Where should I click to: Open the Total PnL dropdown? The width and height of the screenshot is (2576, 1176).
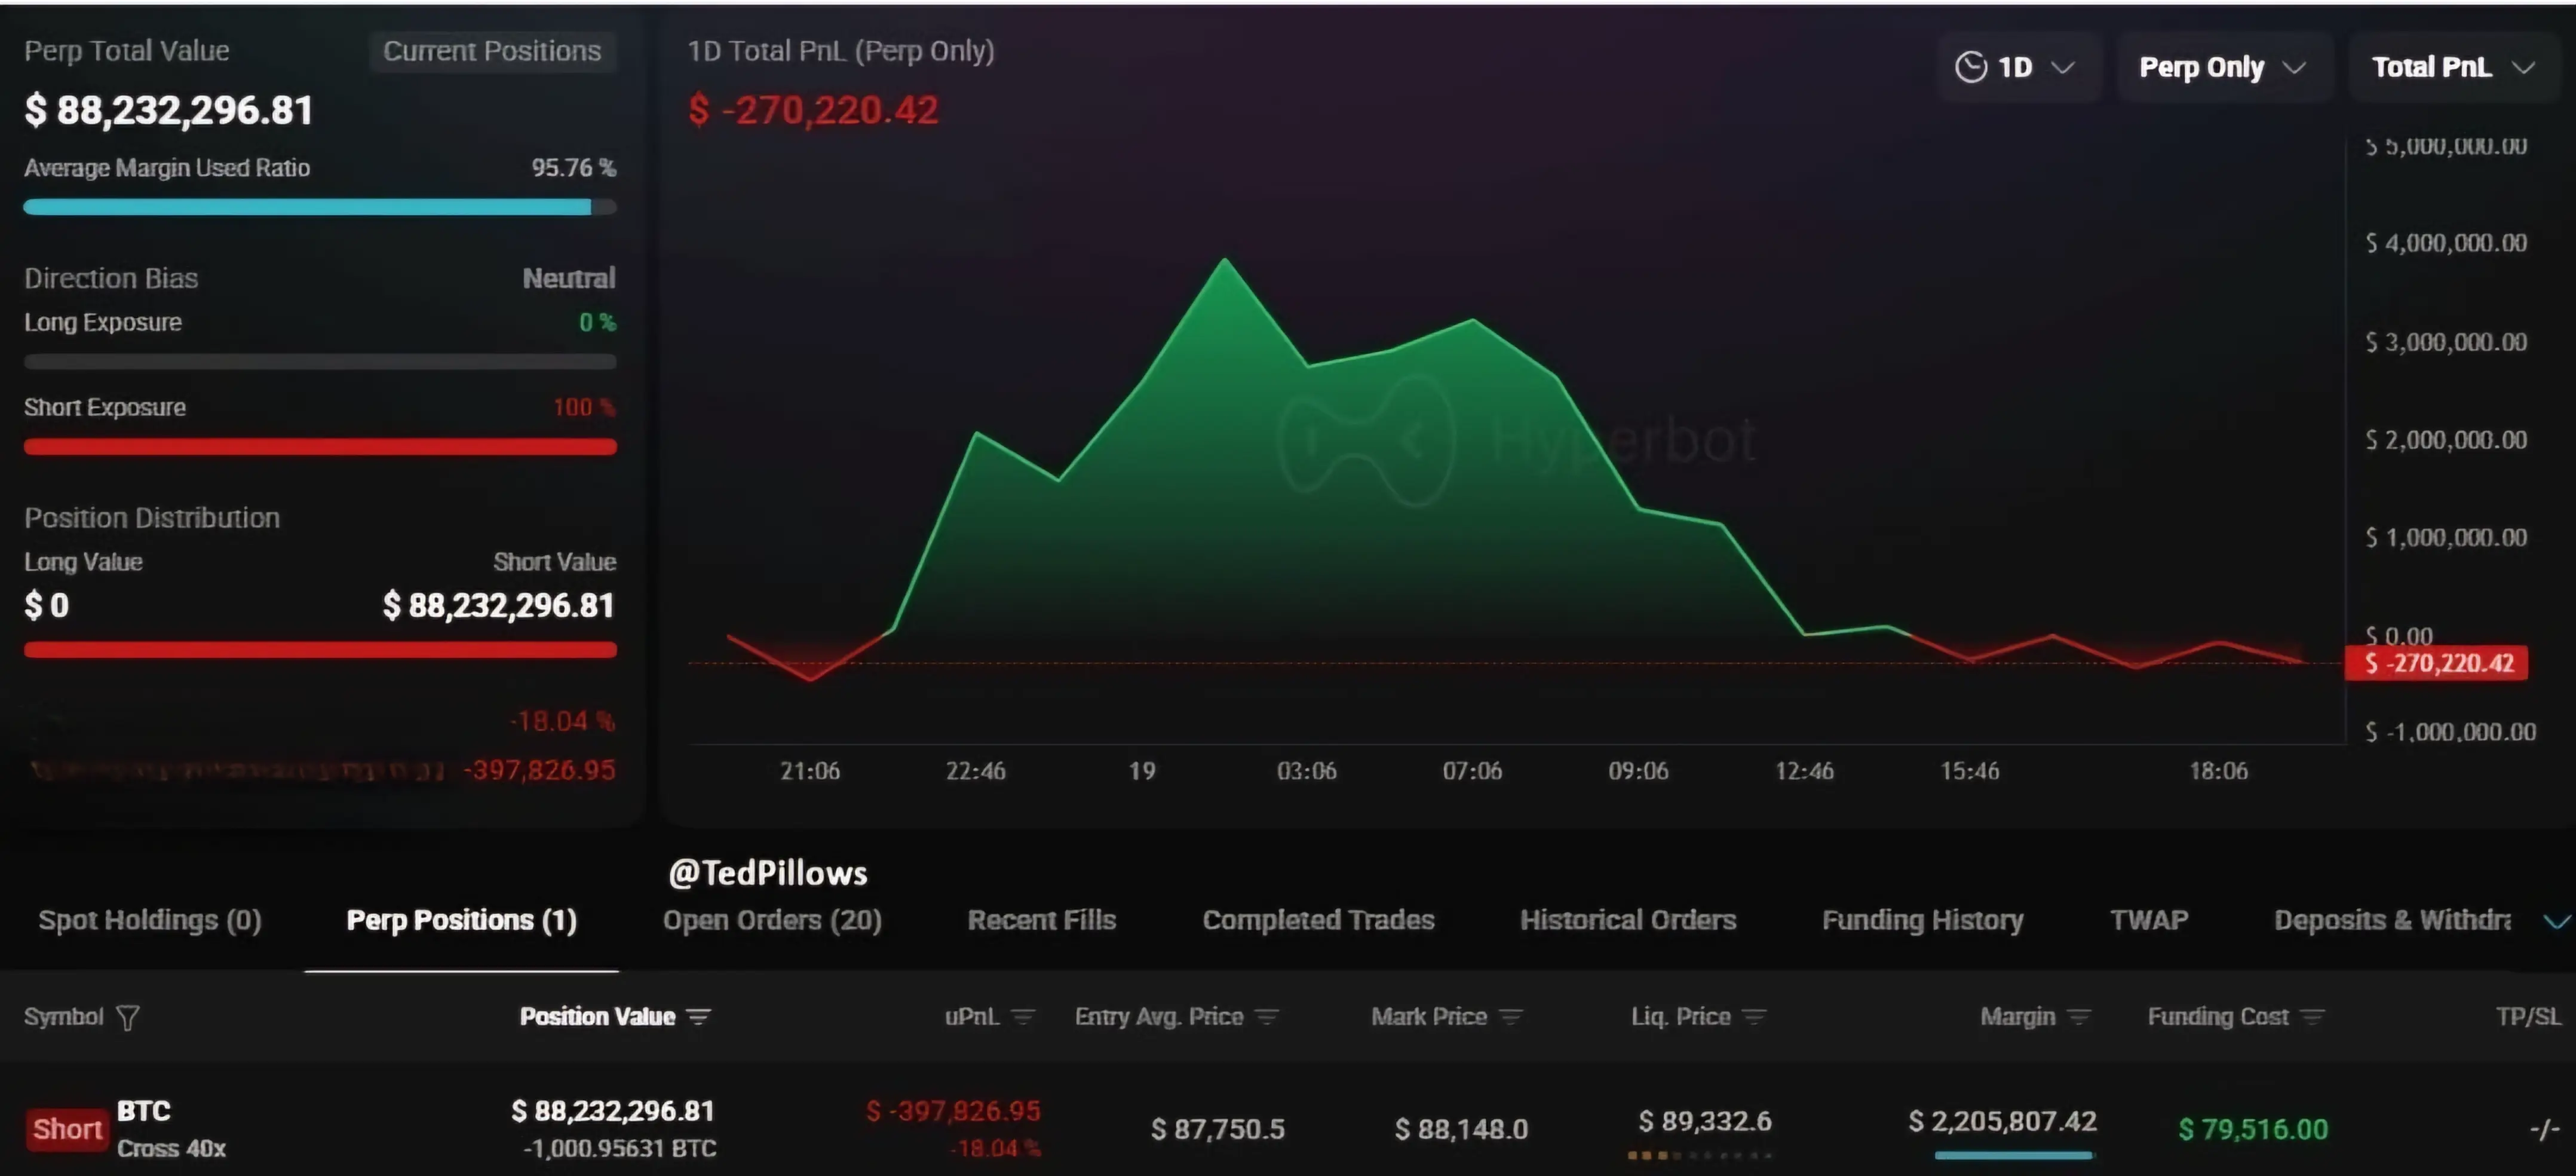pyautogui.click(x=2453, y=67)
